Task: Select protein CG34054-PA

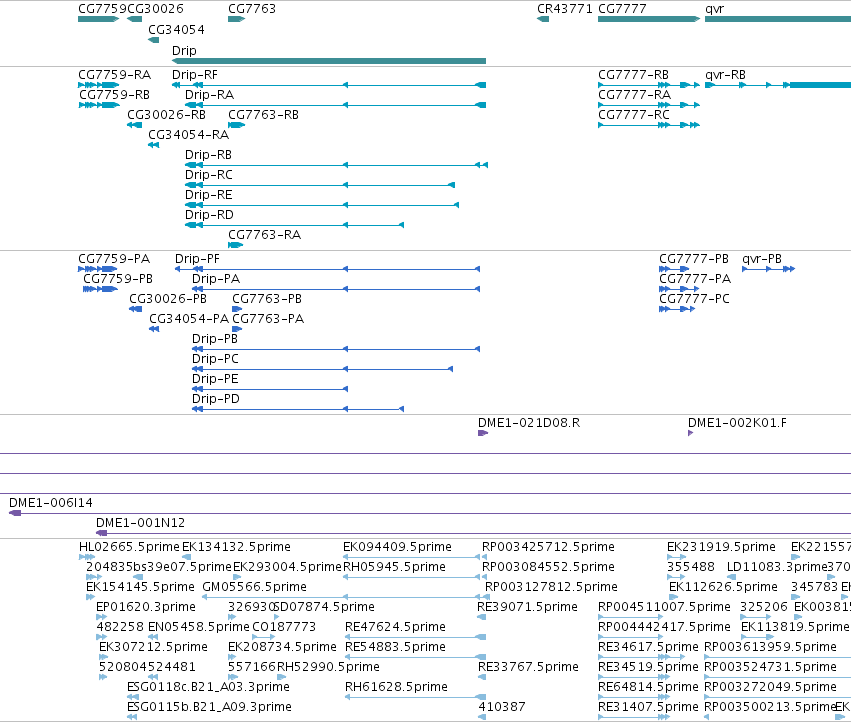Action: pos(189,319)
